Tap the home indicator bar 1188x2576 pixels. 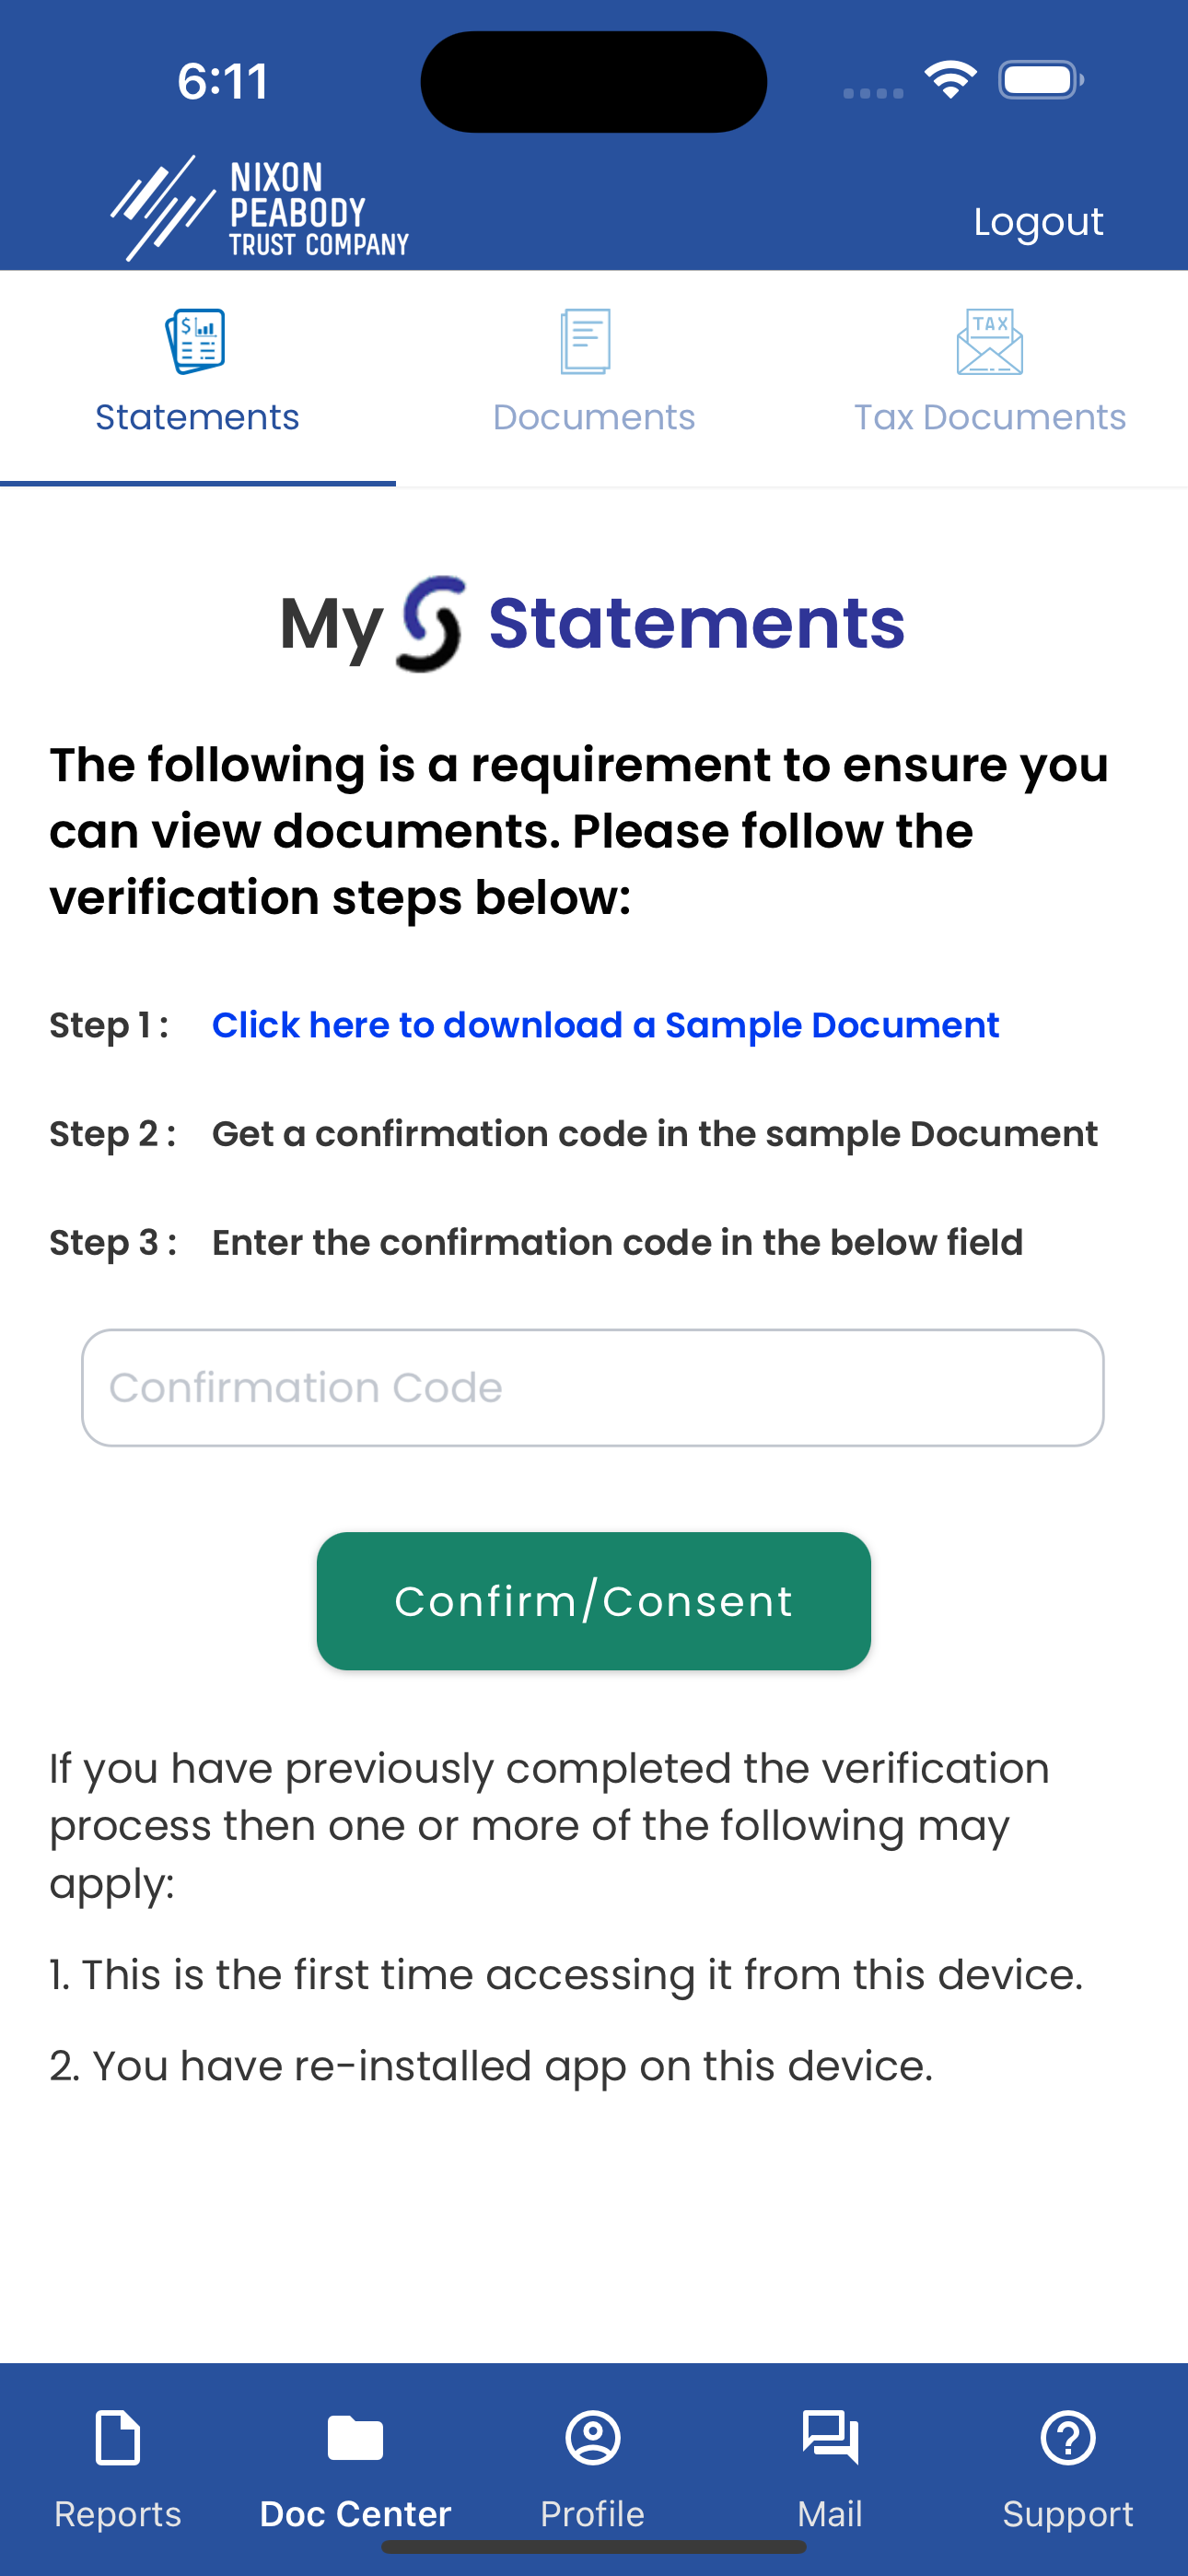pos(594,2547)
